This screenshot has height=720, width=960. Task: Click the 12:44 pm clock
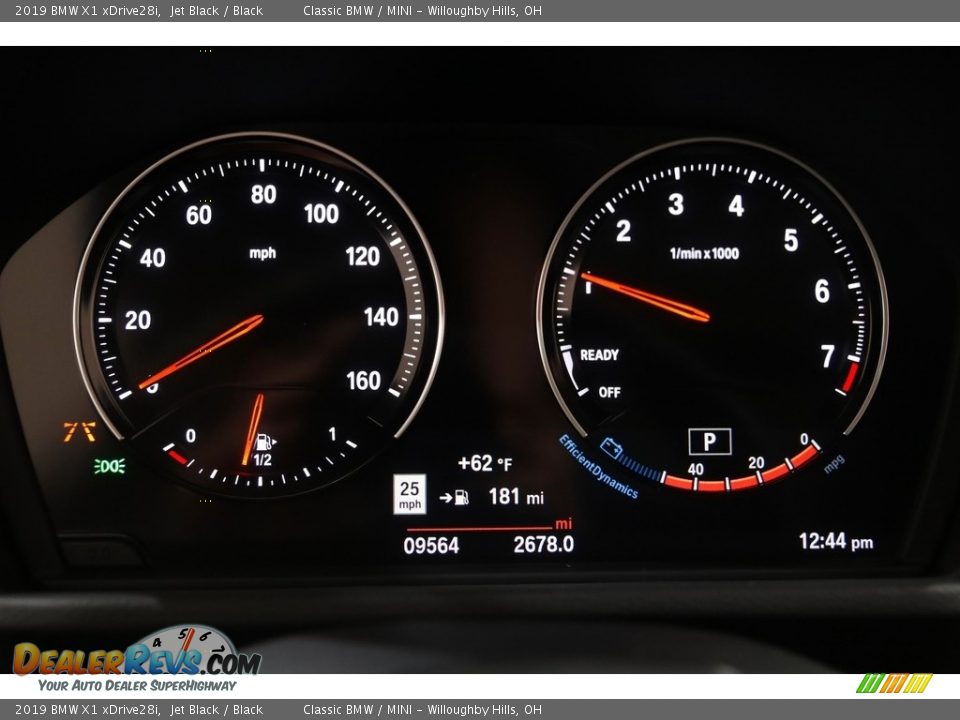(836, 541)
